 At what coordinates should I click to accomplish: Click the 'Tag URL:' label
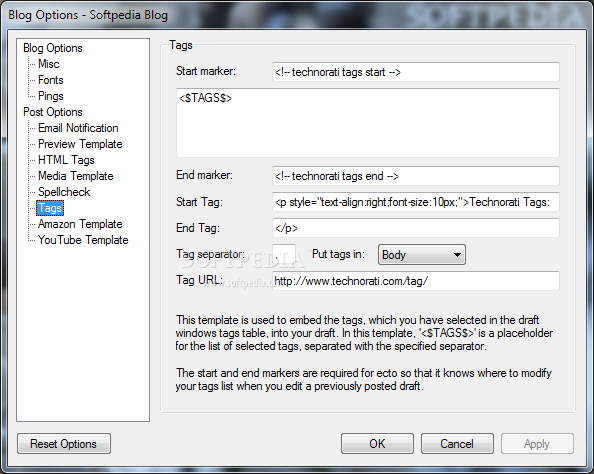click(x=199, y=280)
